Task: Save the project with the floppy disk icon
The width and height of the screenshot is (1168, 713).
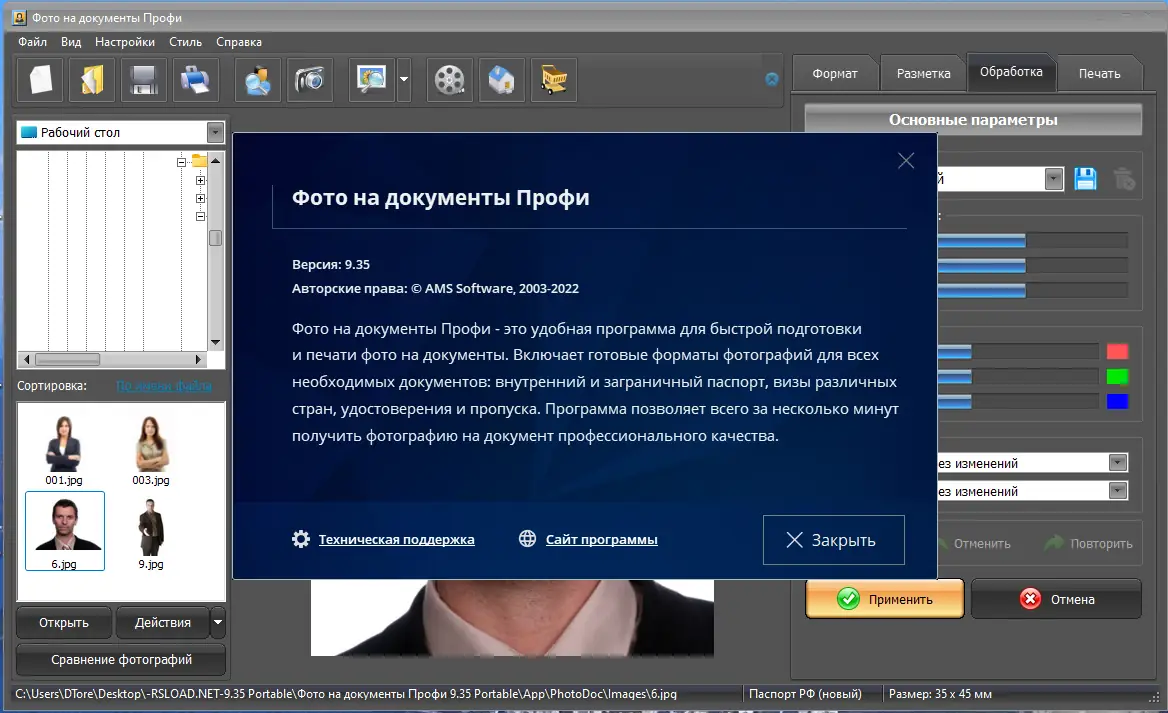Action: tap(143, 80)
